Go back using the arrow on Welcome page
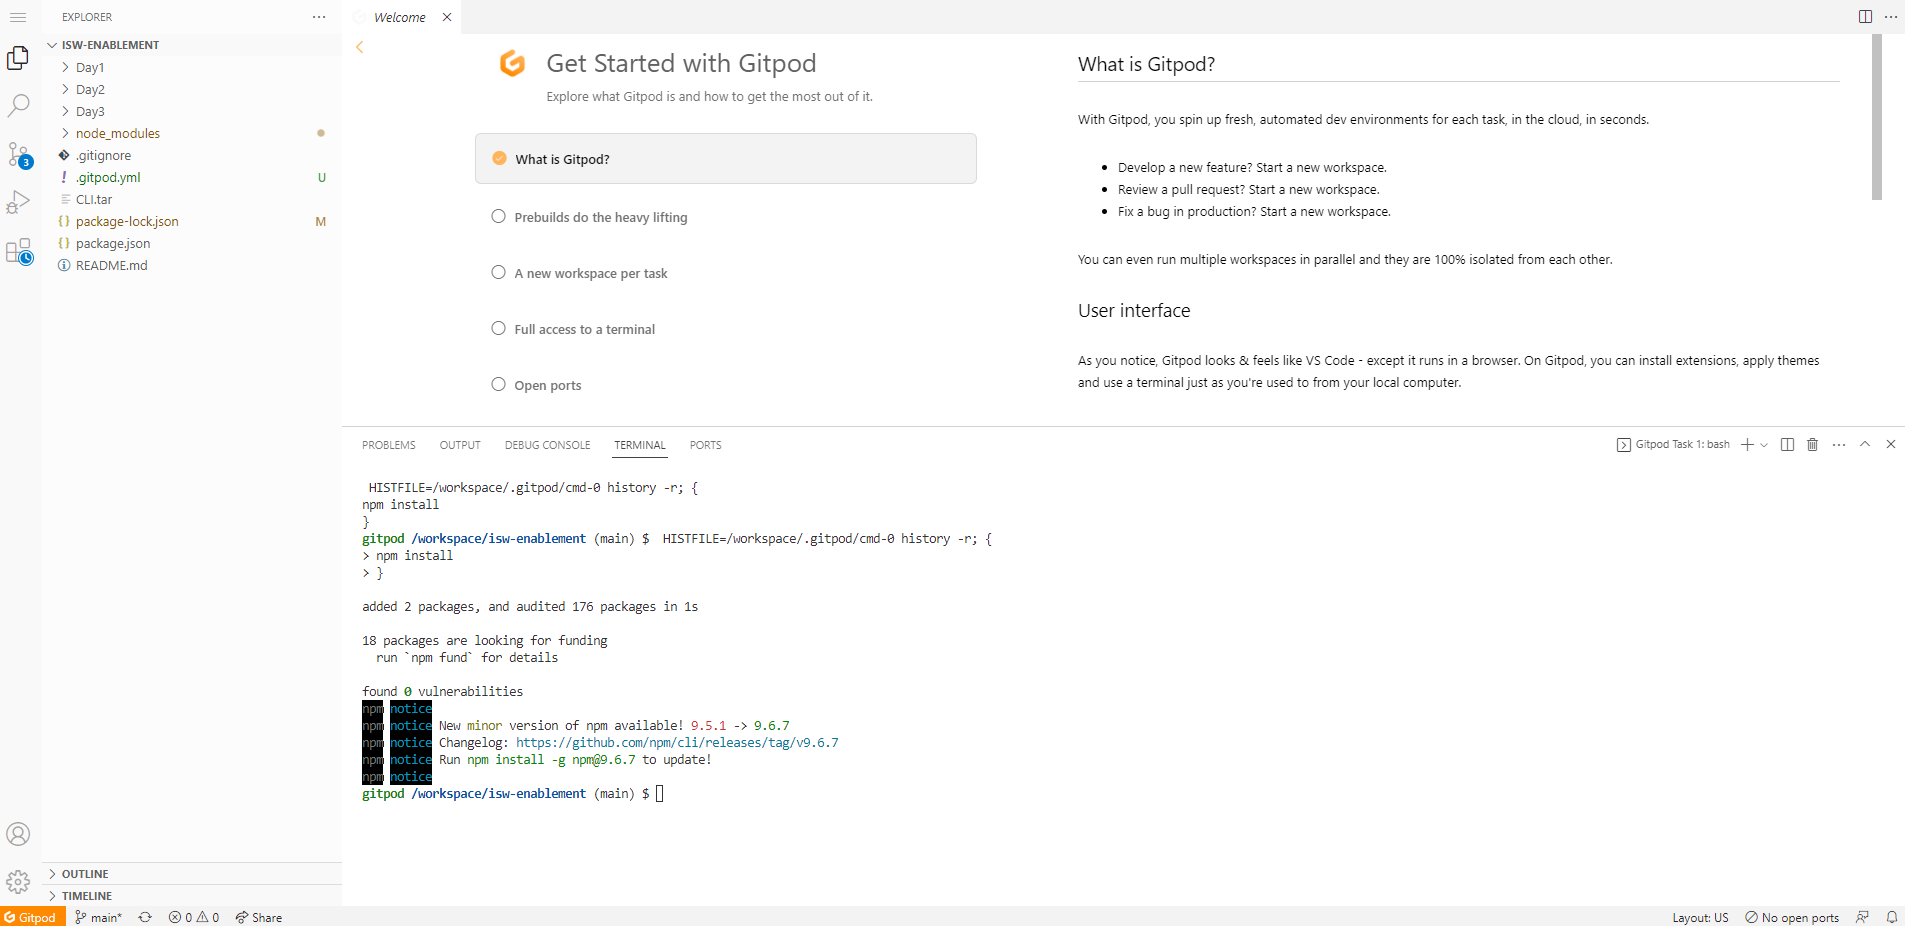The image size is (1905, 926). [360, 47]
